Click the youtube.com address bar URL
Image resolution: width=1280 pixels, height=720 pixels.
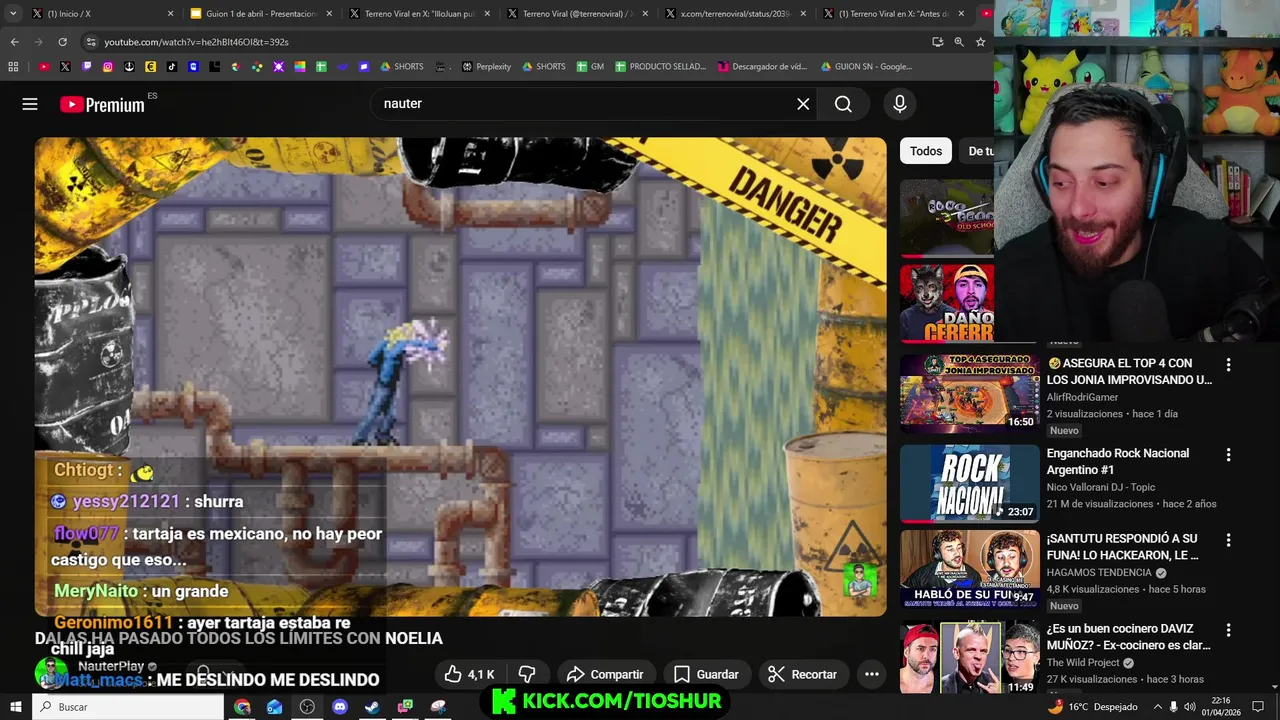tap(196, 42)
